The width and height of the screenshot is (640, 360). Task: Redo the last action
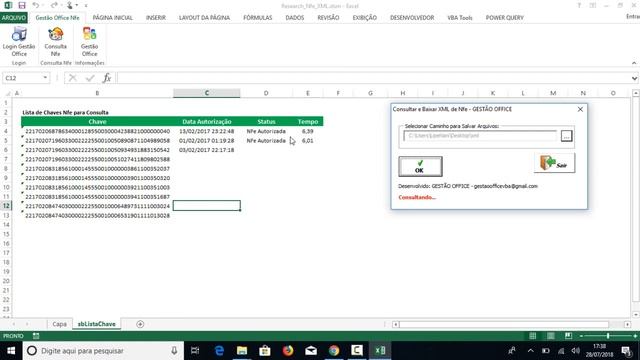[54, 5]
